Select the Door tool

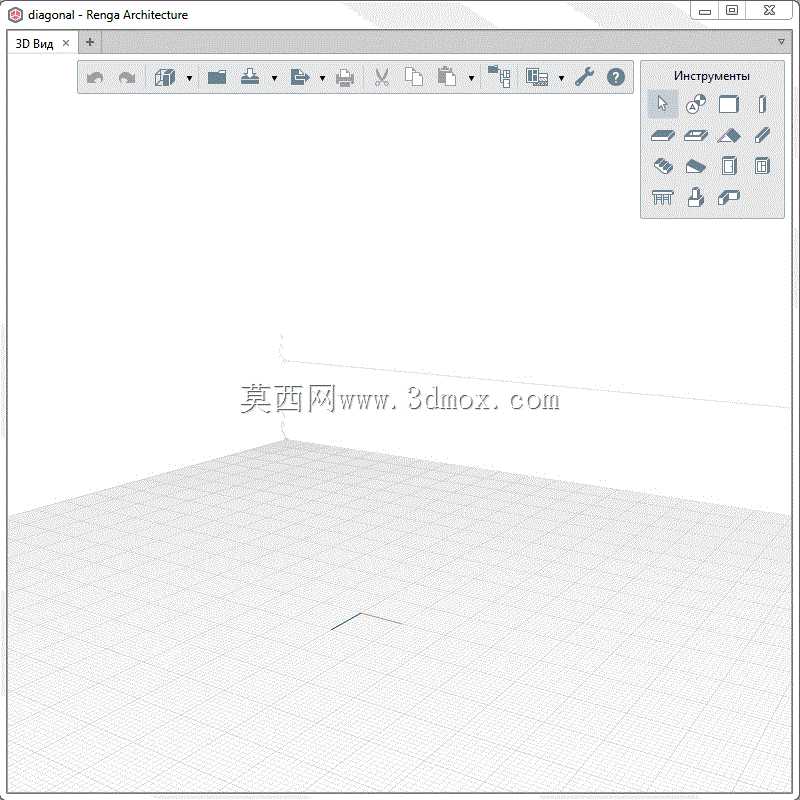click(729, 166)
